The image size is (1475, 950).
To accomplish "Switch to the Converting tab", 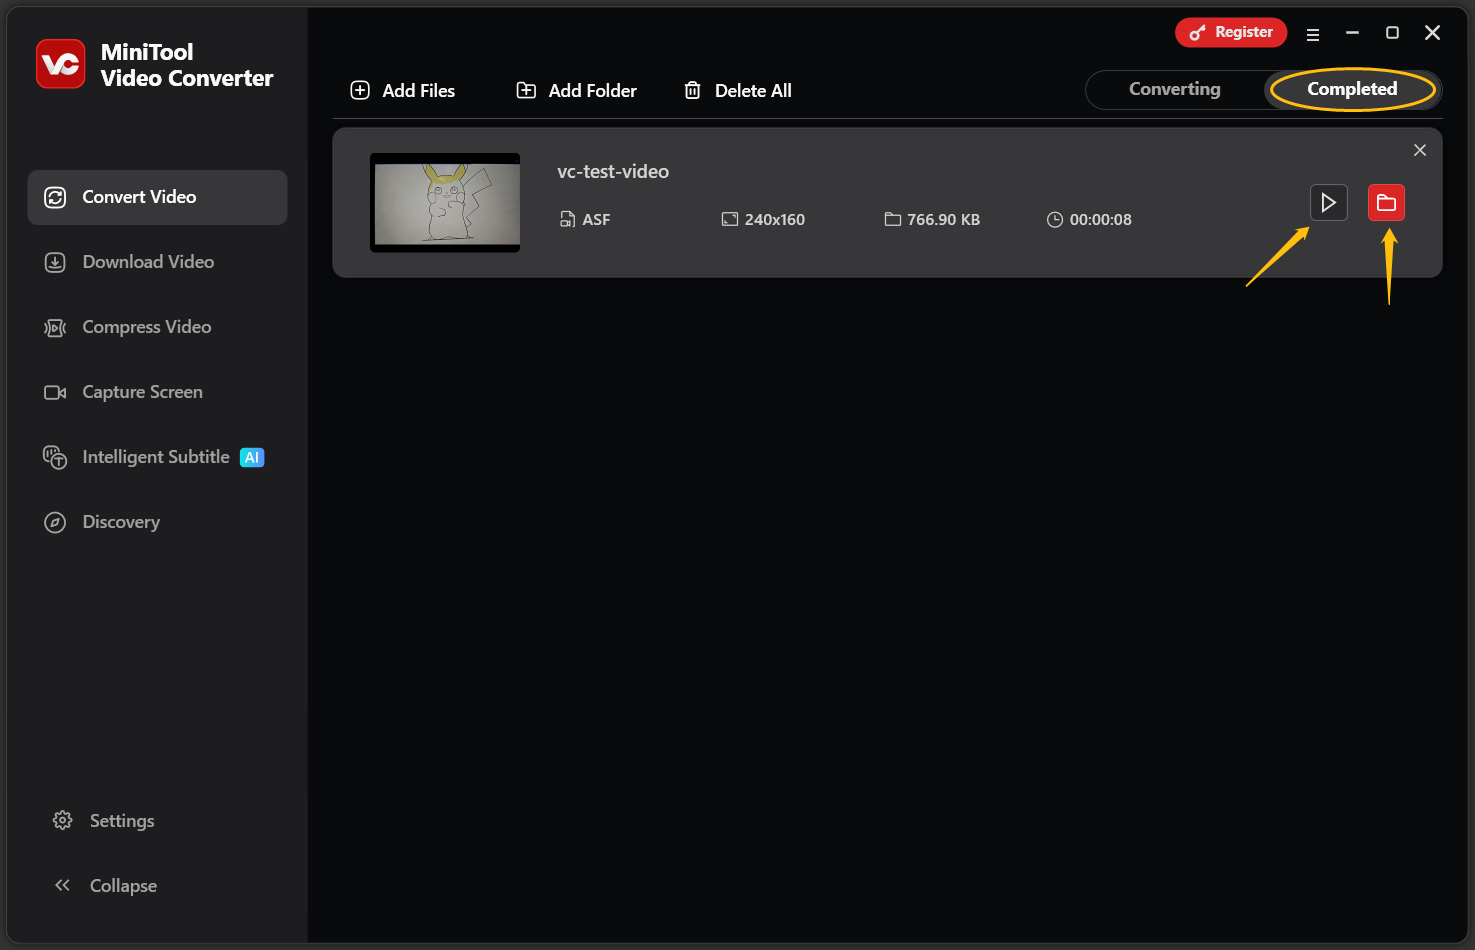I will (1175, 89).
